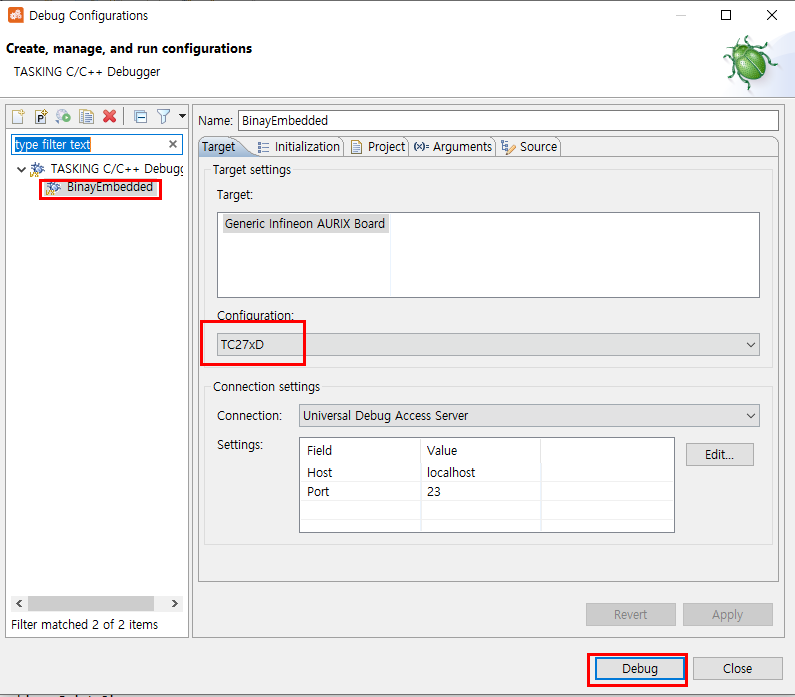
Task: Edit the Name field BinayEmbedded
Action: pyautogui.click(x=508, y=121)
